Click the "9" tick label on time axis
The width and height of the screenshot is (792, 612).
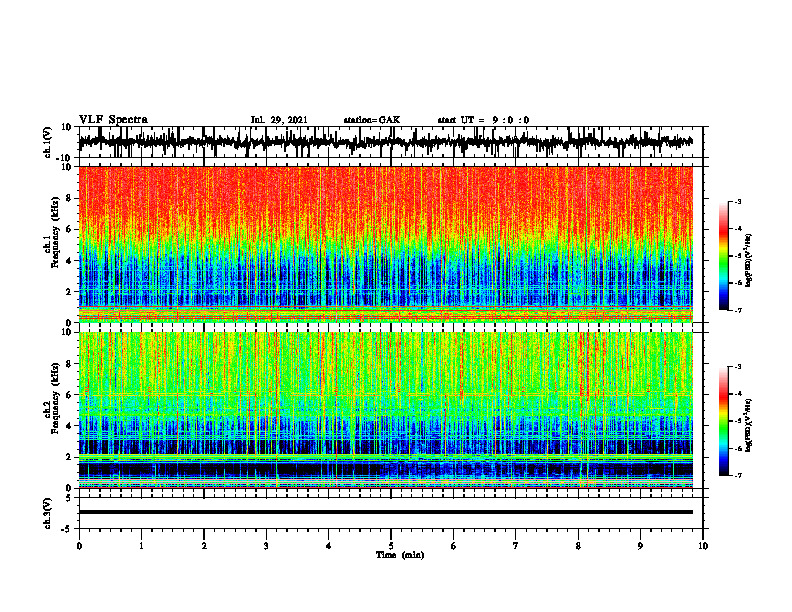pos(640,546)
